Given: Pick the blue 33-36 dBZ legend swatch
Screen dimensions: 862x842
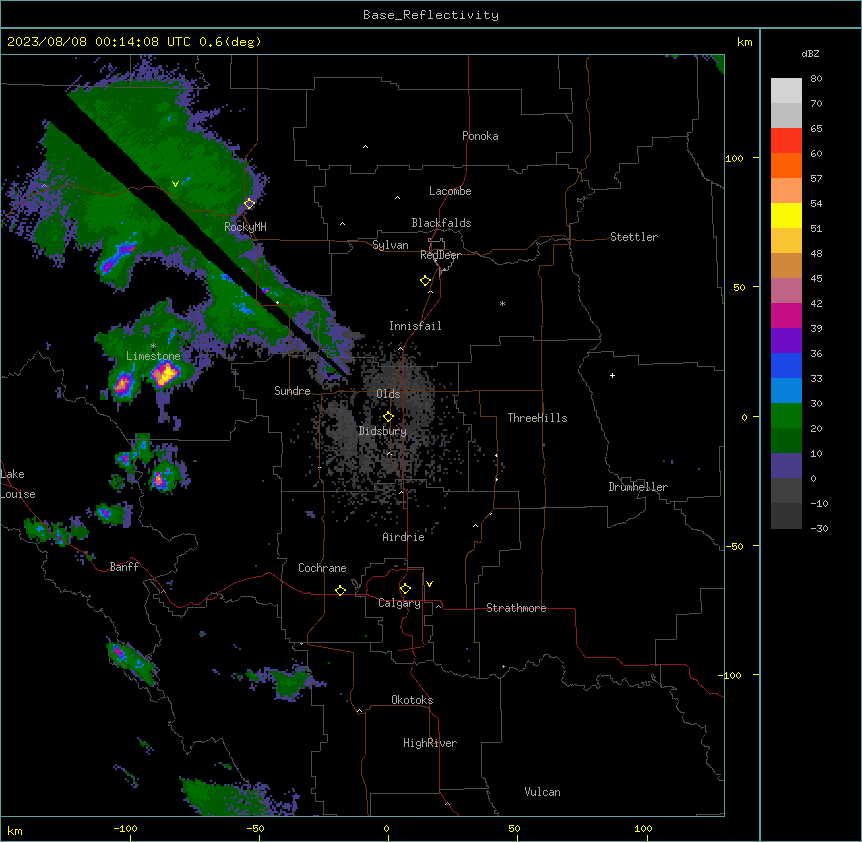Looking at the screenshot, I should pyautogui.click(x=786, y=365).
